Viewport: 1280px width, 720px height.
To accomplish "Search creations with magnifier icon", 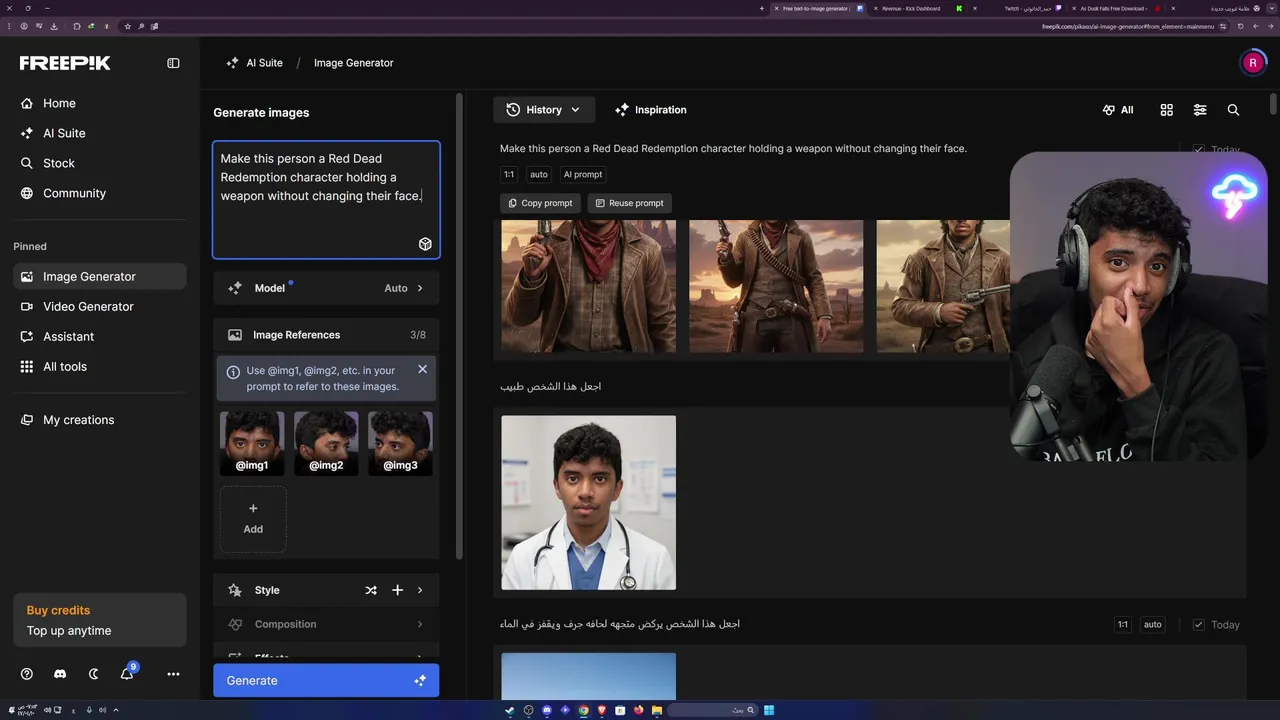I will pos(1233,110).
